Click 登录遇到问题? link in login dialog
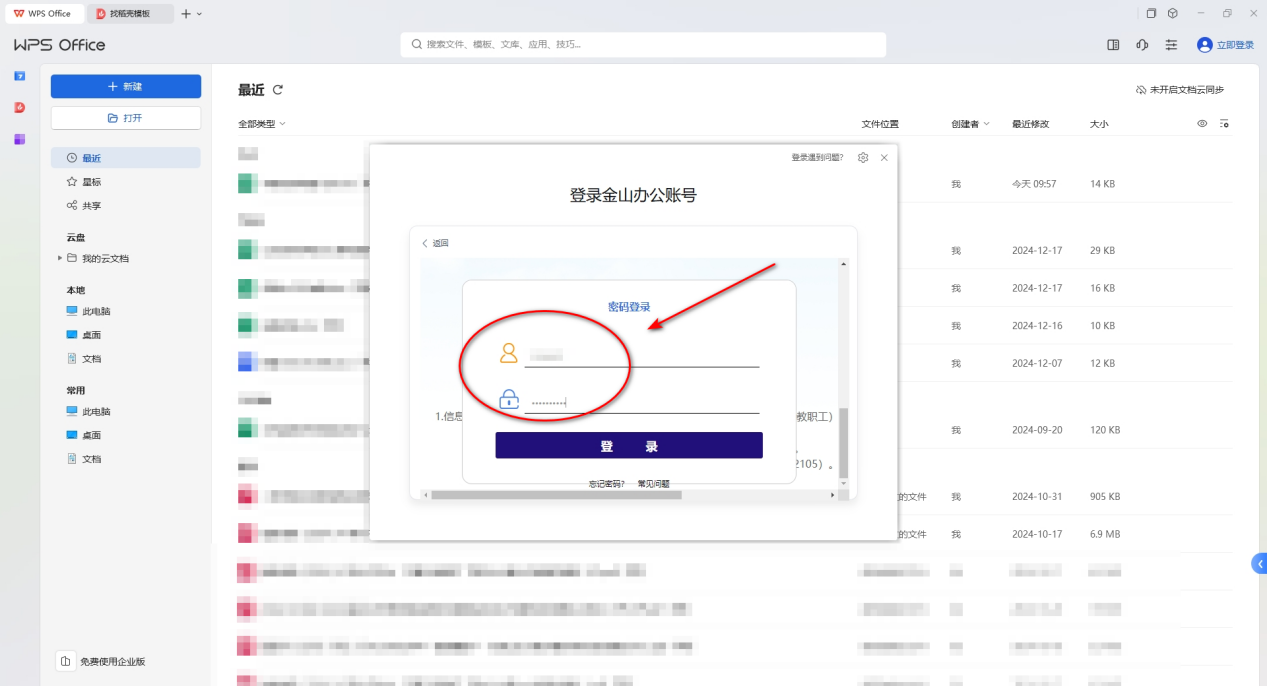This screenshot has height=686, width=1267. pyautogui.click(x=817, y=158)
